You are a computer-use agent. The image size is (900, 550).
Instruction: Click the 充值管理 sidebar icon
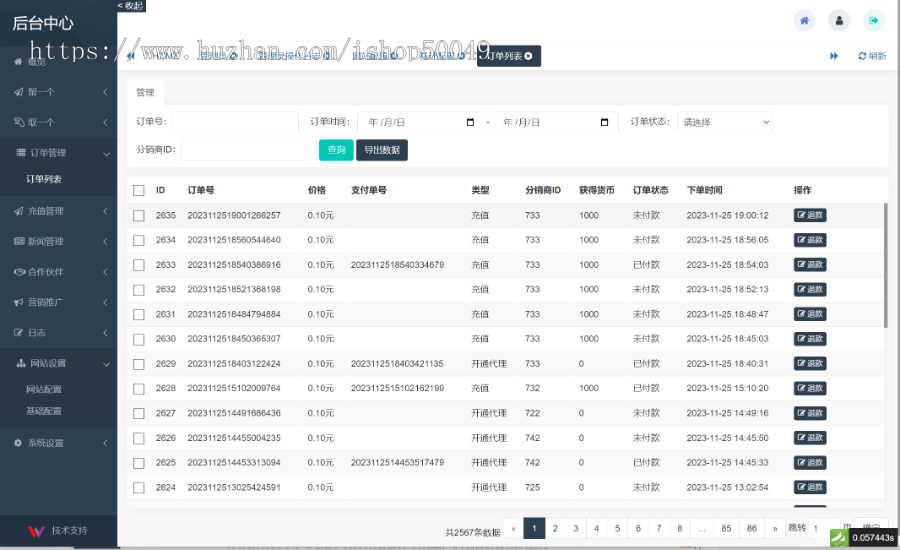(x=18, y=211)
